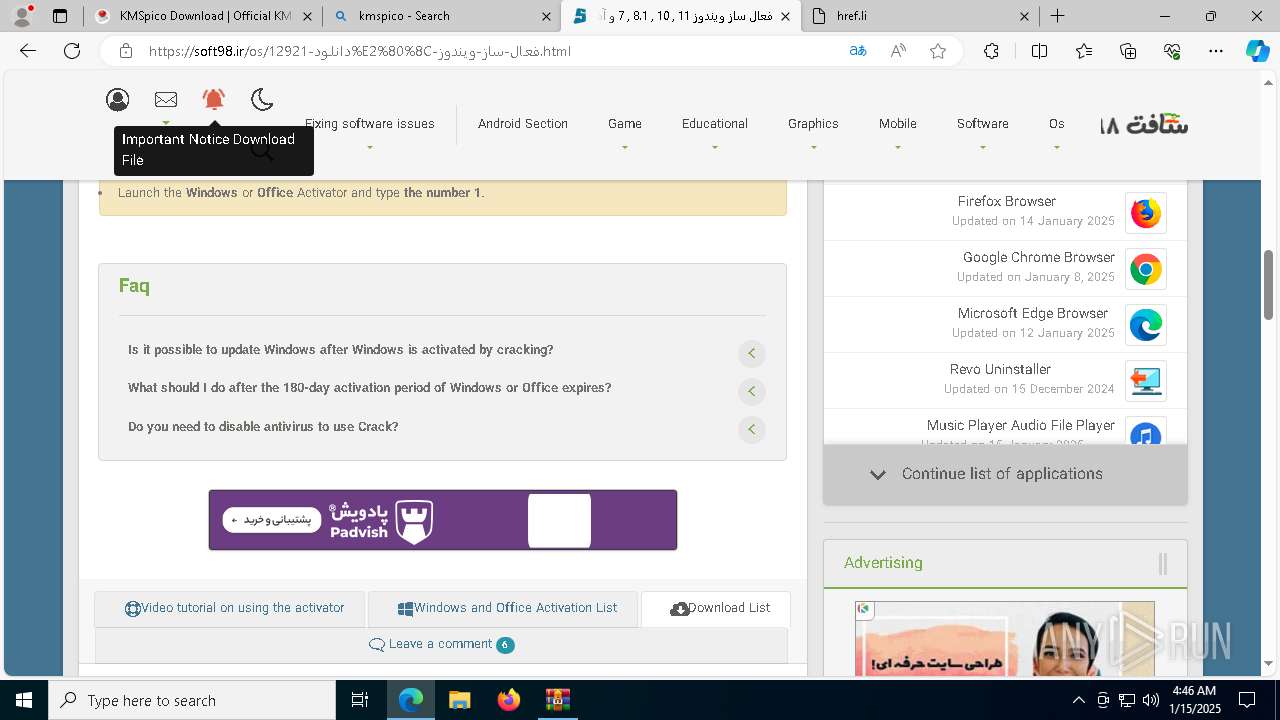Launch Firefox from the taskbar
1280x720 pixels.
tap(508, 700)
